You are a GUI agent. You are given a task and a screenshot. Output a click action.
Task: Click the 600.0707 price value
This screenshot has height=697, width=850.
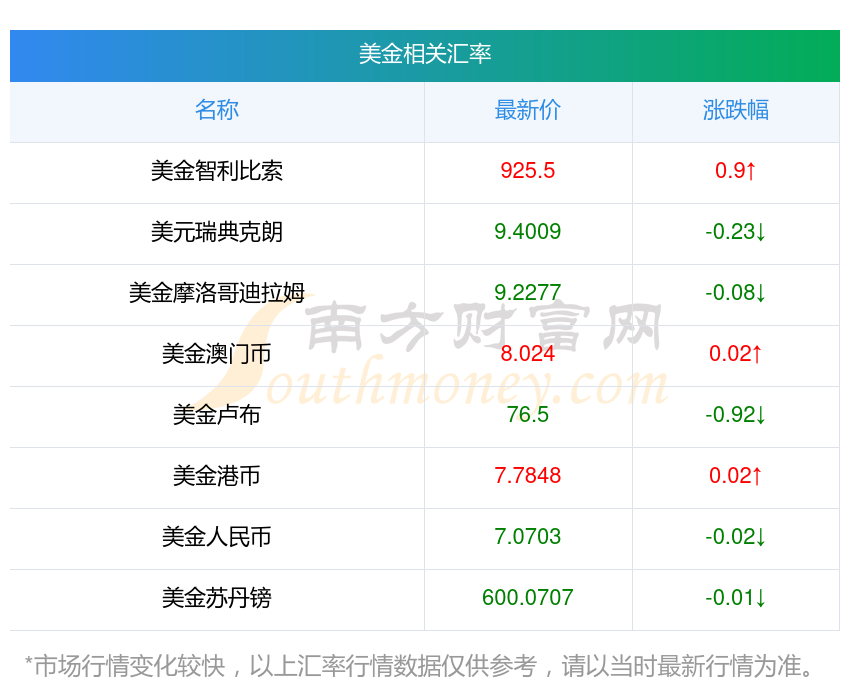(527, 598)
